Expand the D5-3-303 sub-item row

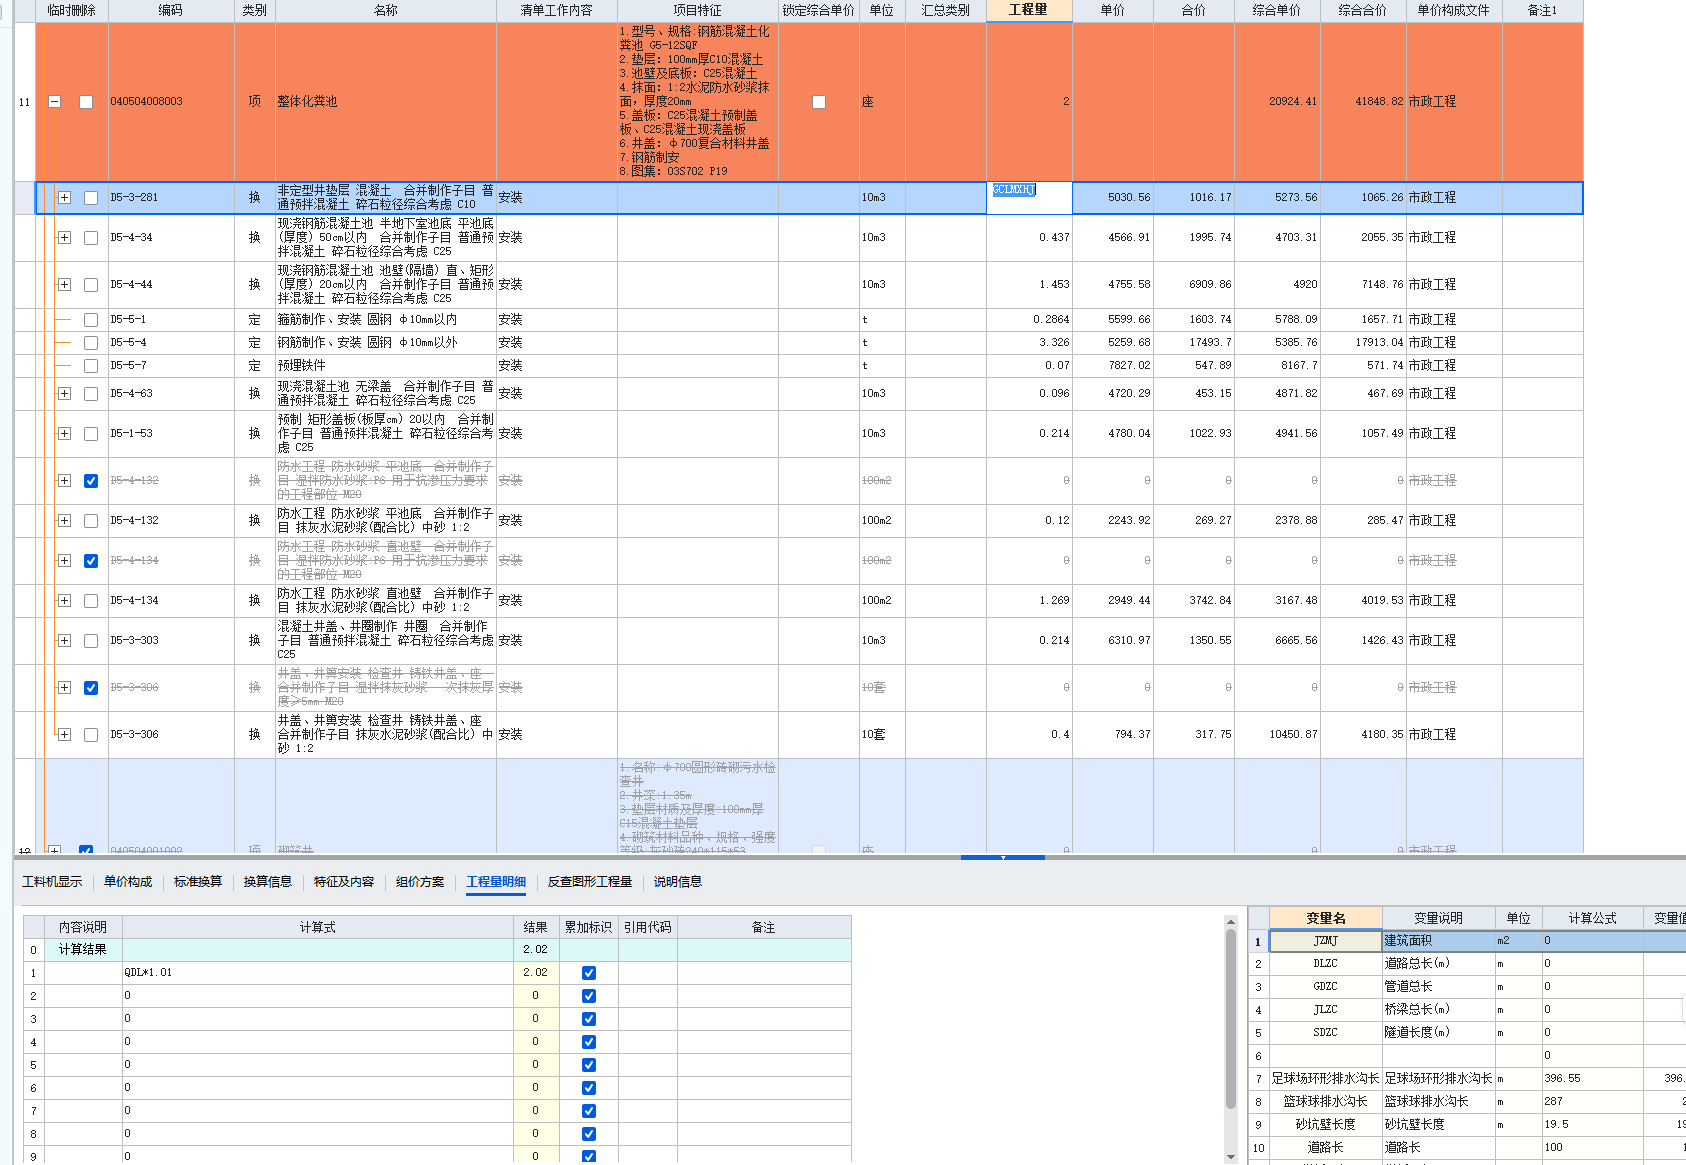(65, 641)
